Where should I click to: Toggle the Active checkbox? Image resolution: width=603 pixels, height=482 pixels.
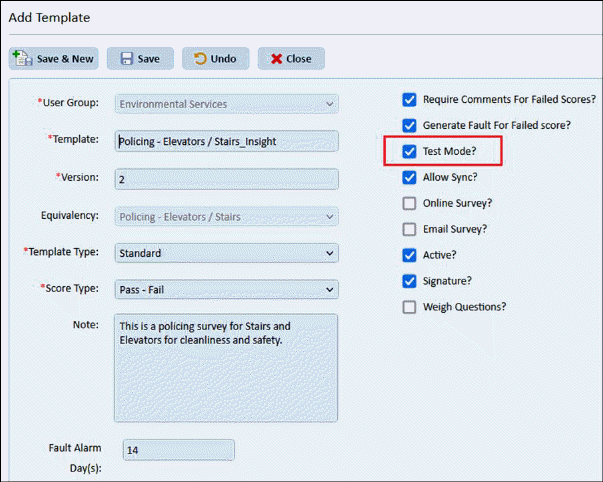[409, 255]
